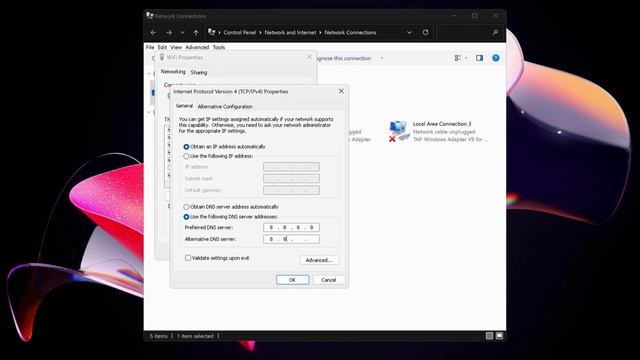
Task: Go forward with the explorer forward arrow
Action: pos(169,32)
